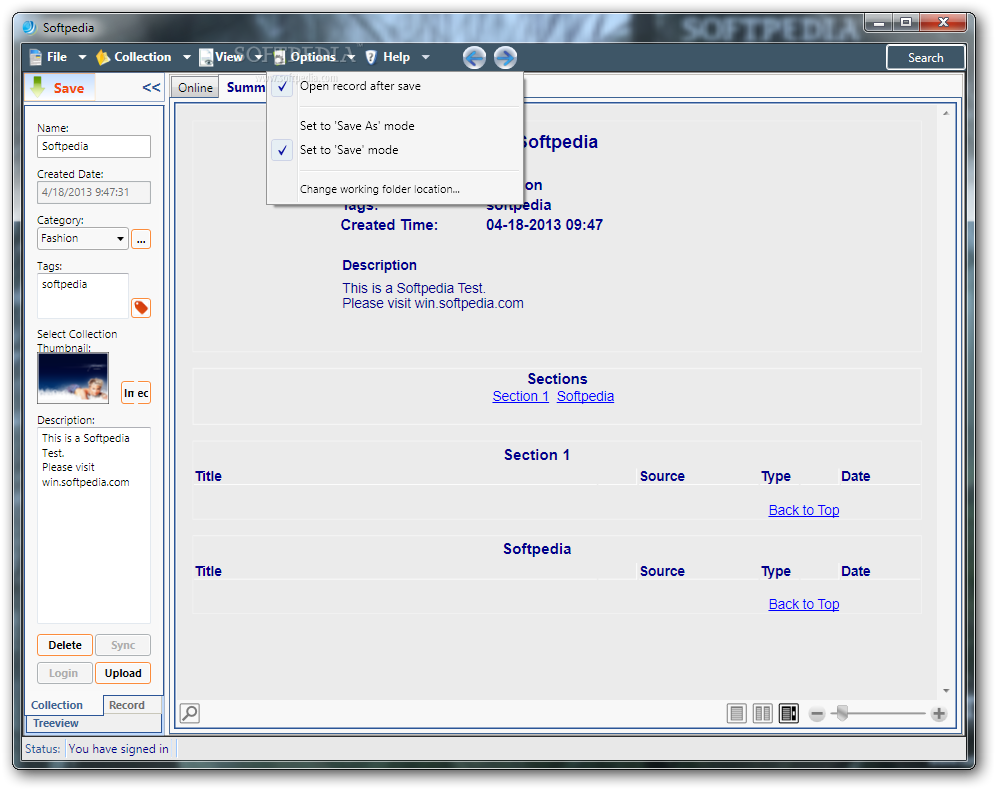This screenshot has width=996, height=790.
Task: Follow the Softpedia section link
Action: 585,396
